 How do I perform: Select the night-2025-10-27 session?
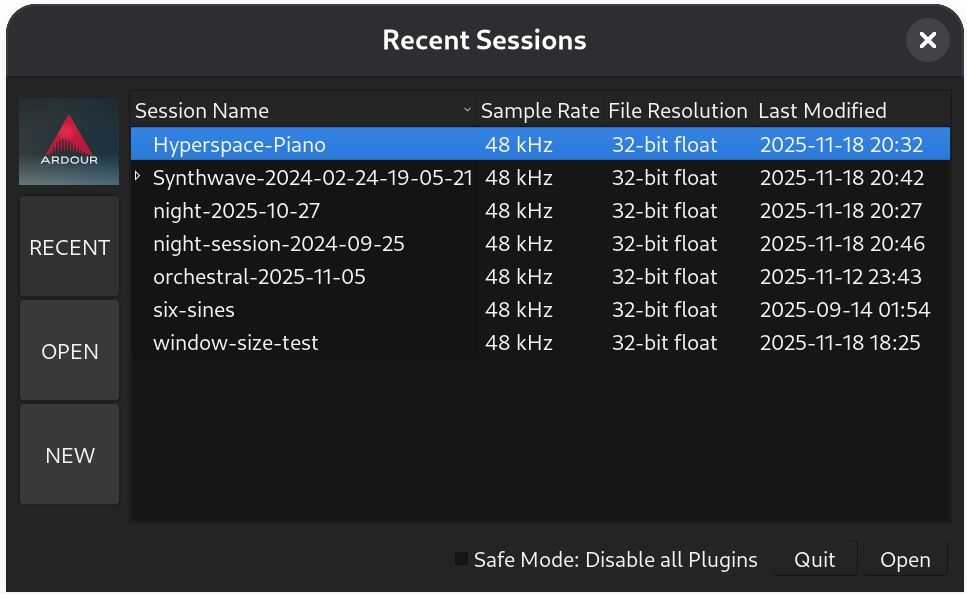pyautogui.click(x=540, y=210)
